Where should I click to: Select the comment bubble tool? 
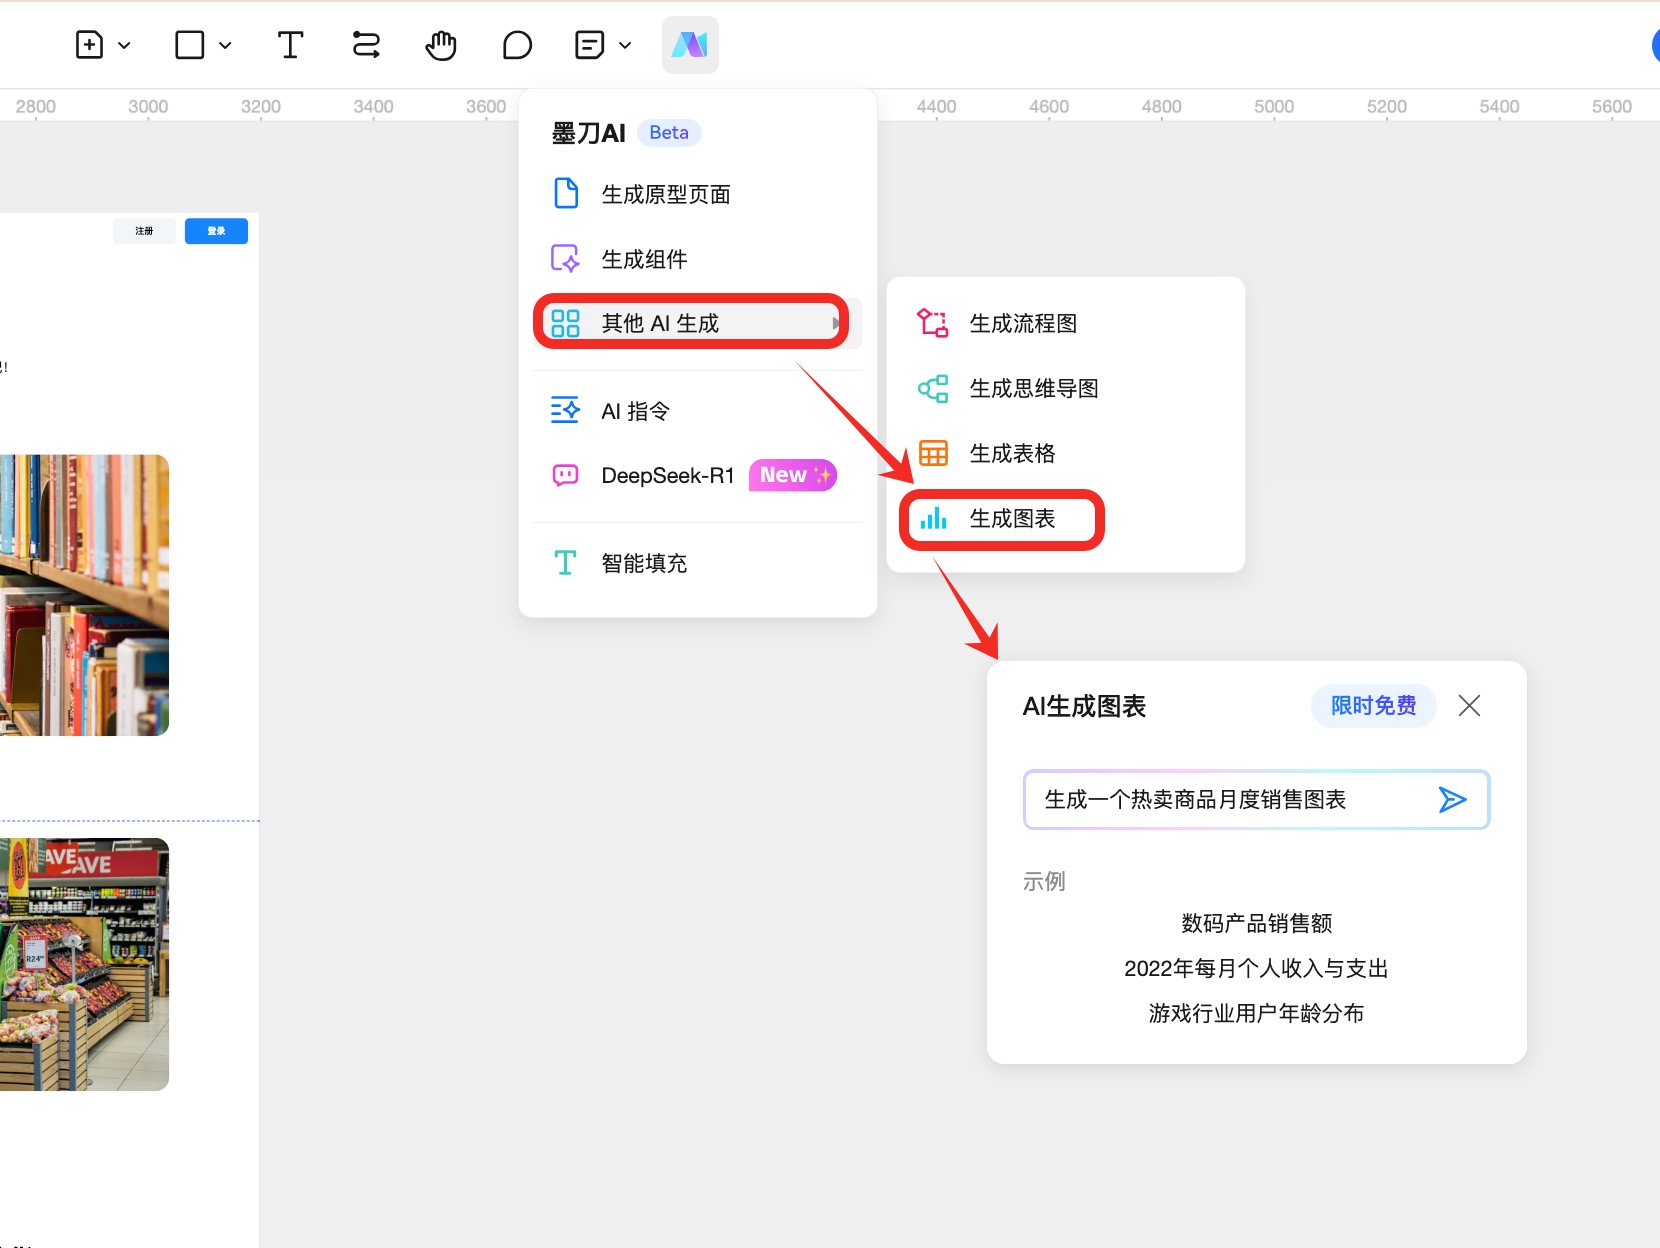[x=517, y=45]
